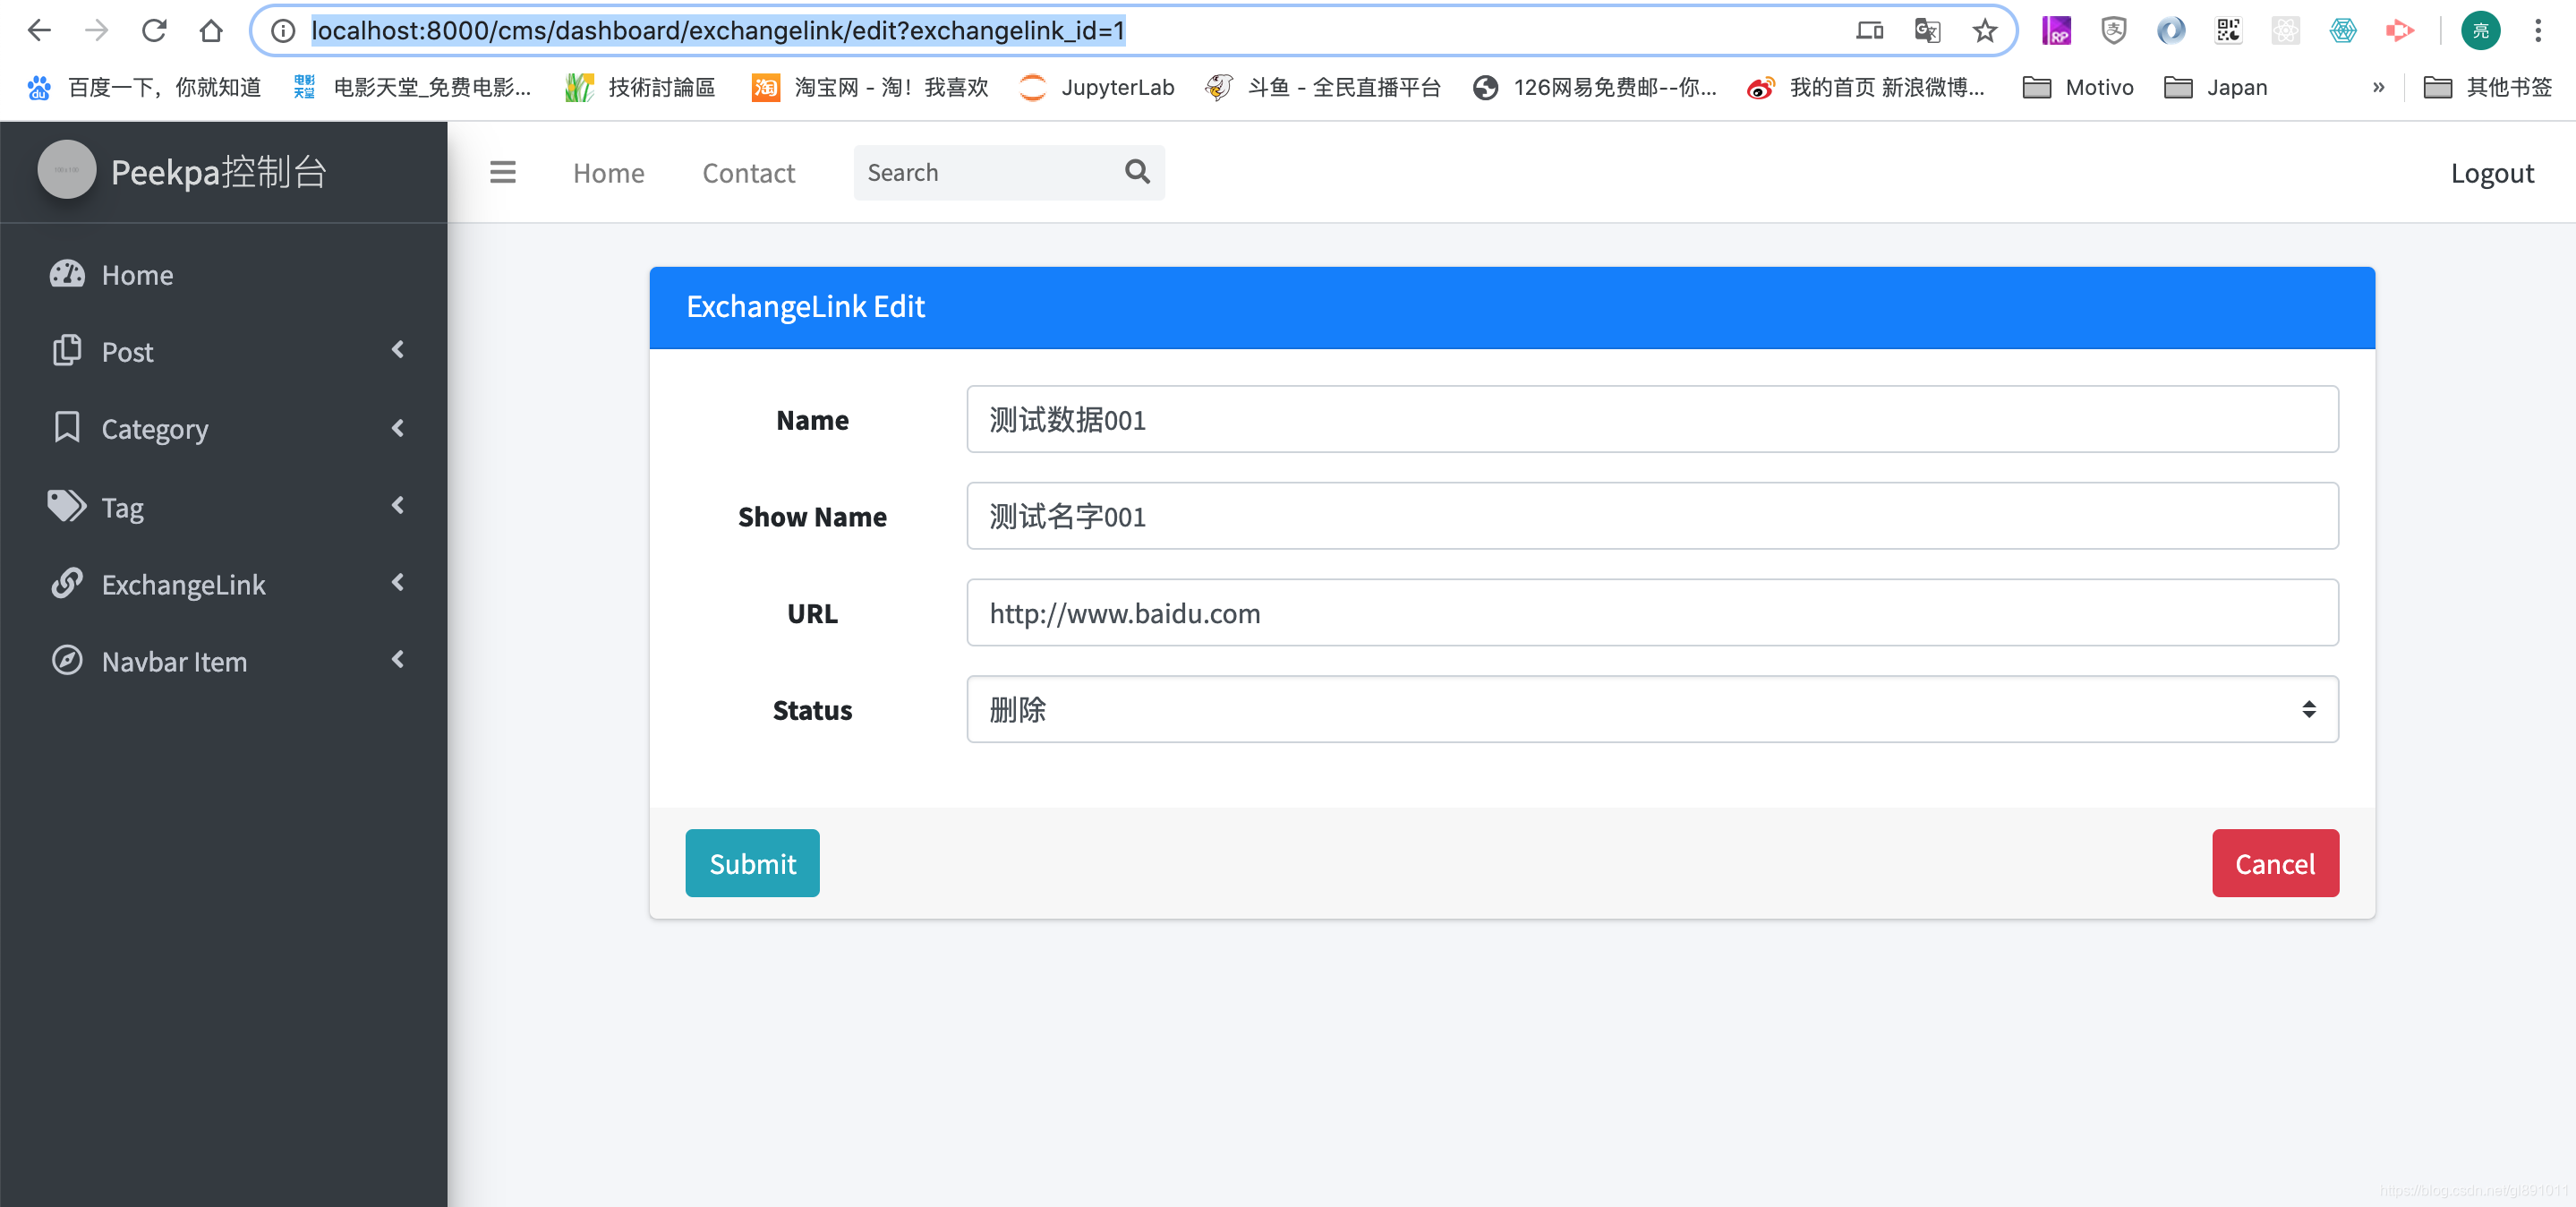Click the ExchangeLink chain icon
Image resolution: width=2576 pixels, height=1207 pixels.
[x=67, y=583]
